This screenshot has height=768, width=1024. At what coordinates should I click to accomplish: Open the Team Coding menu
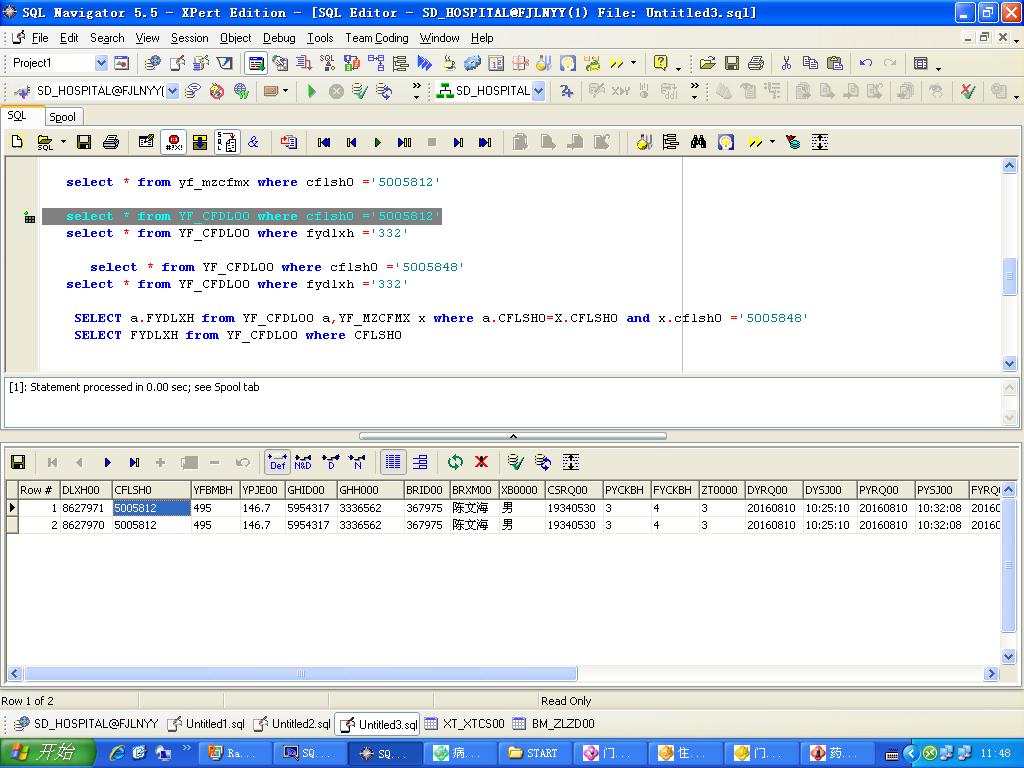point(376,38)
